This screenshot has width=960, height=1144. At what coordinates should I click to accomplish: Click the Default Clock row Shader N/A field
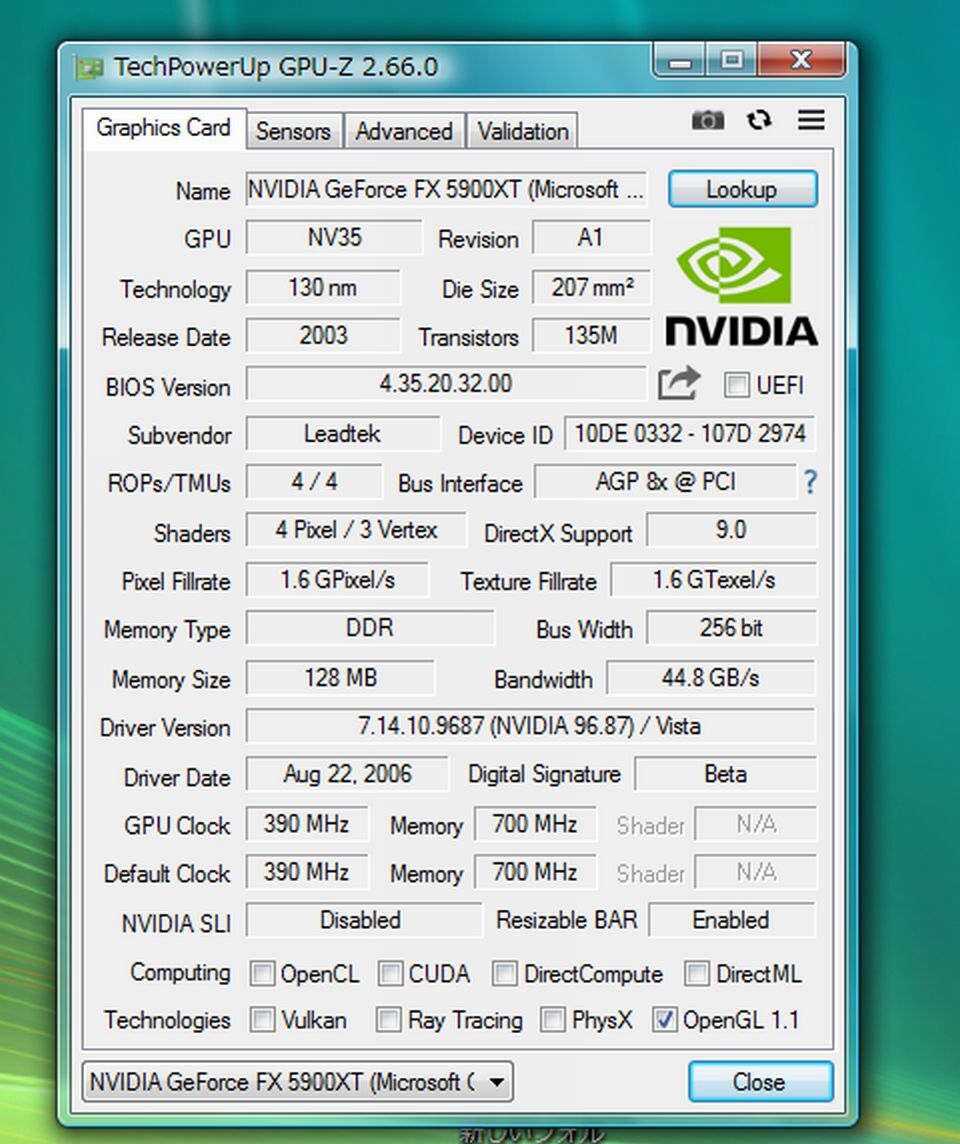coord(756,873)
